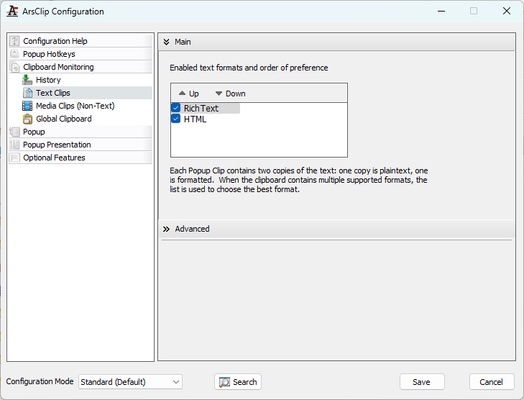Click the Main header text

point(183,42)
